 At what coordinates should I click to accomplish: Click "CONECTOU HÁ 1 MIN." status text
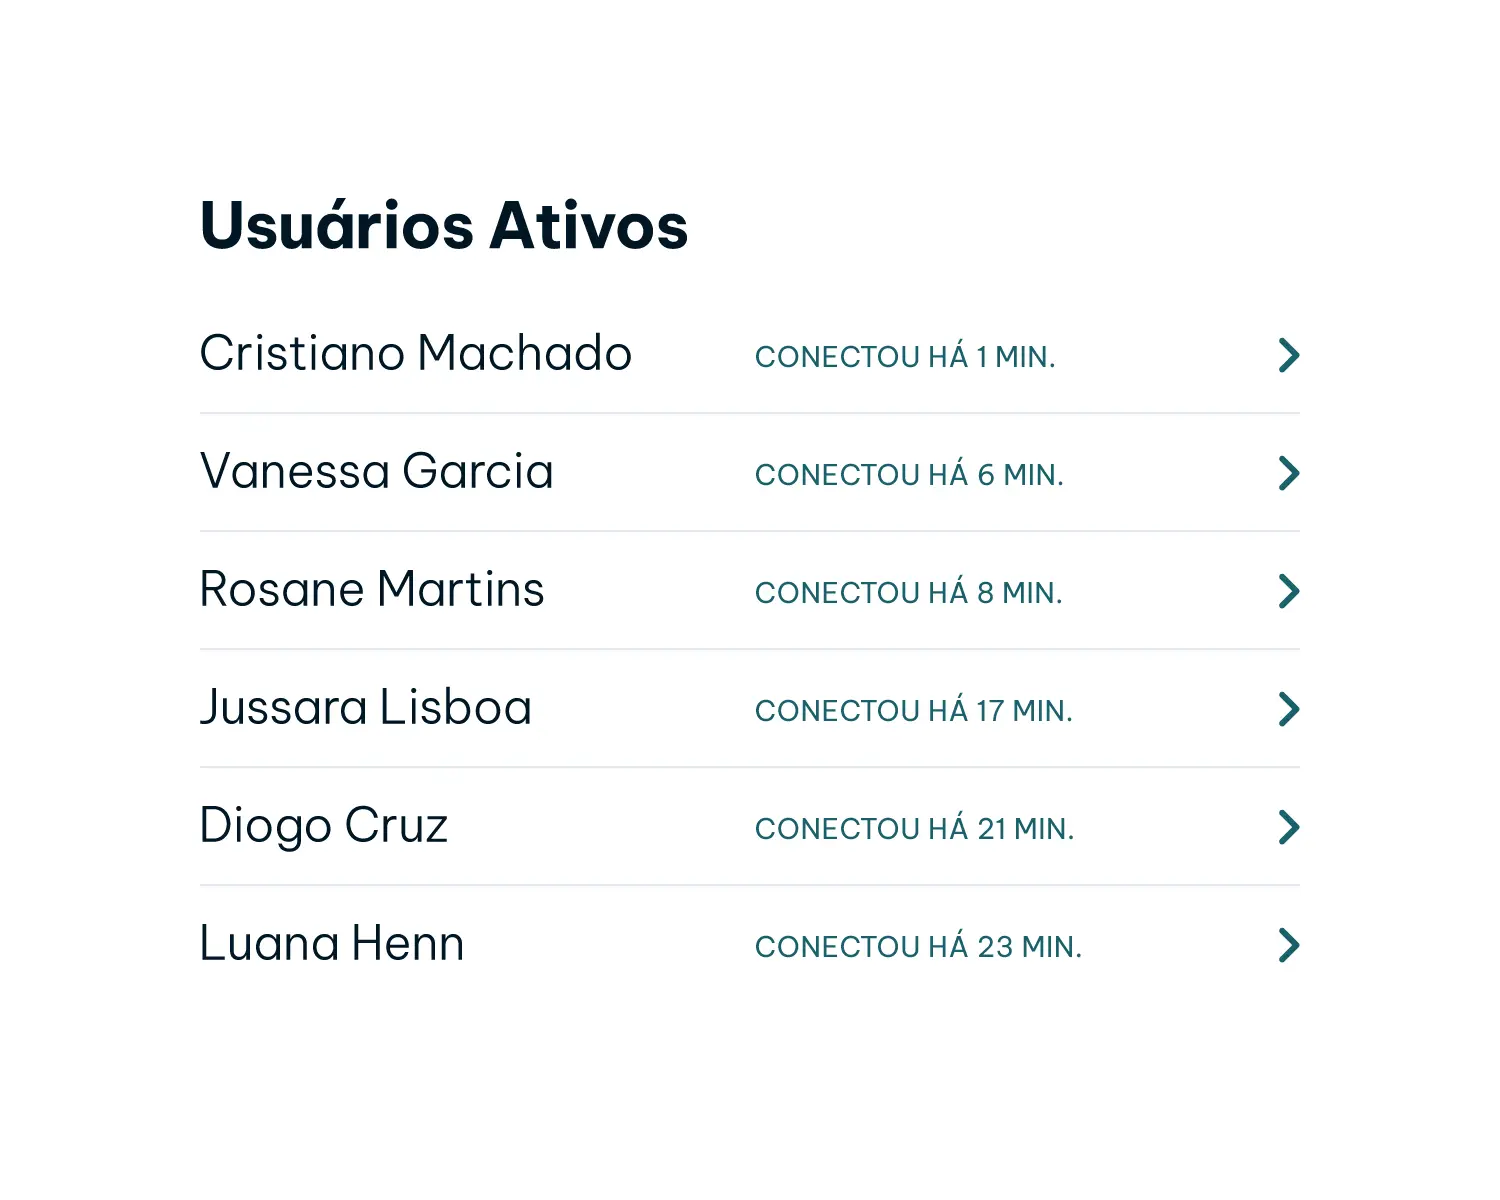pos(905,357)
